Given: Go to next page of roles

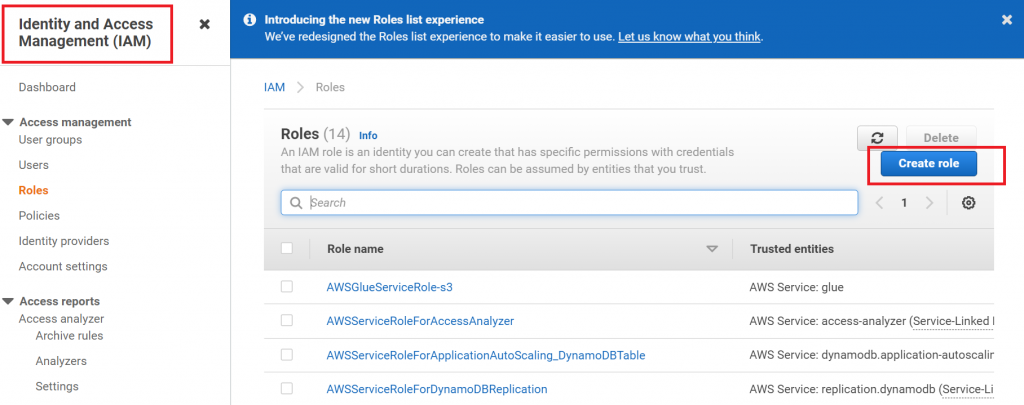Looking at the screenshot, I should point(929,203).
